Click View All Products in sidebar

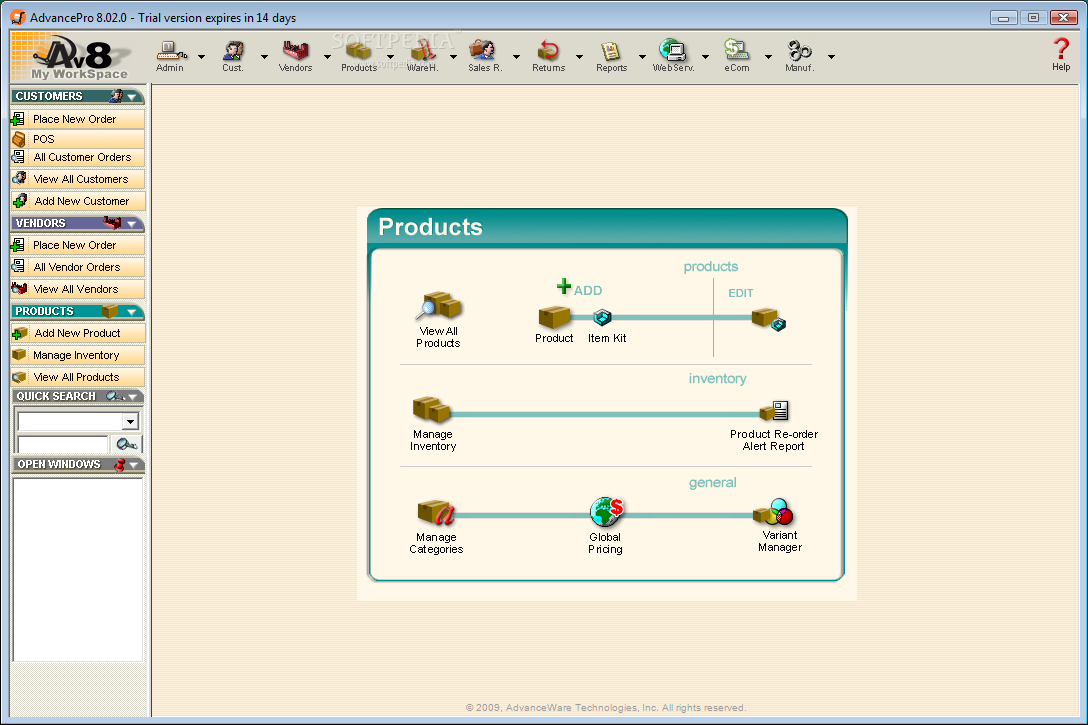[x=78, y=377]
